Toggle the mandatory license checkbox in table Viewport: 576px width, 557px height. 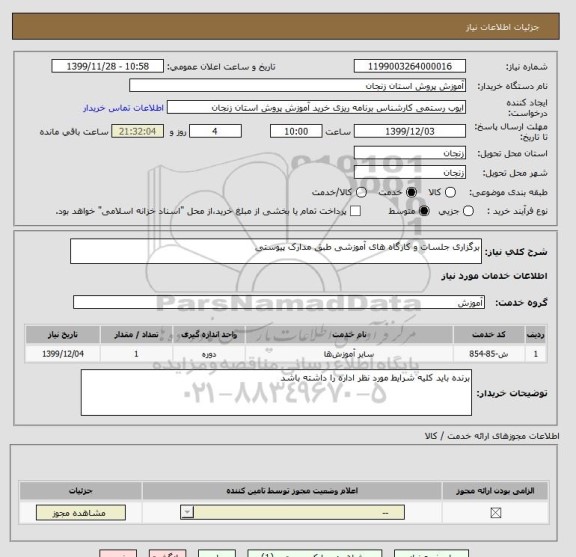click(496, 513)
